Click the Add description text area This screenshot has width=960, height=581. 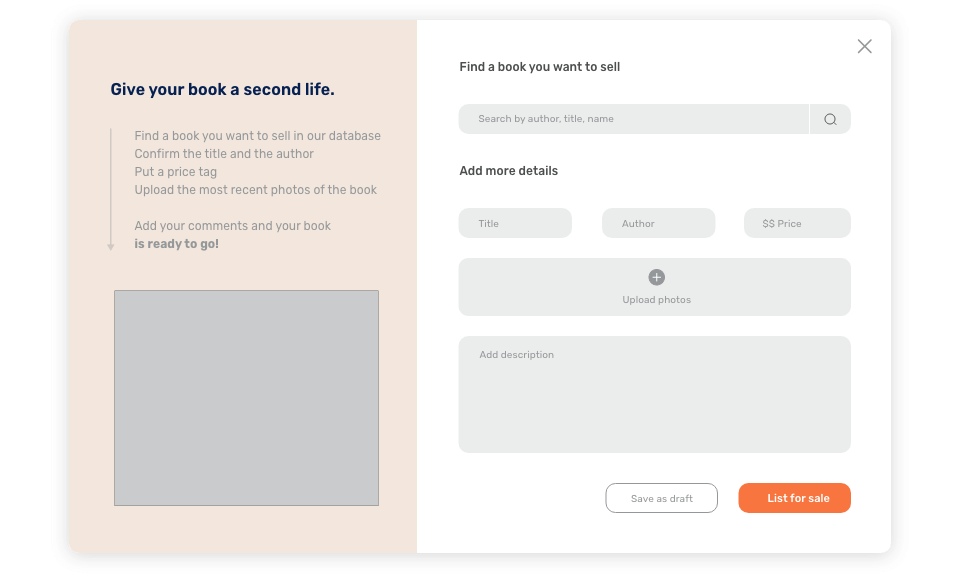coord(654,394)
